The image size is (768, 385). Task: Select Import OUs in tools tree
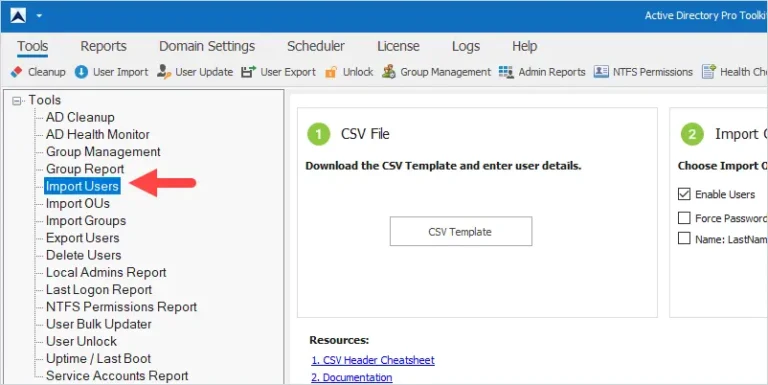[78, 203]
